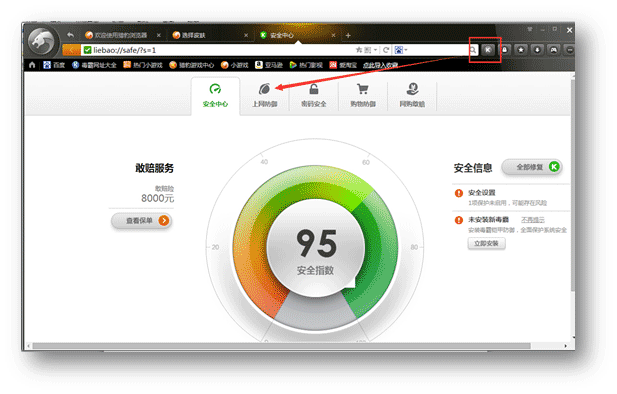Screen dimensions: 617x394
Task: Select the 购物防御 page tab with cart icon
Action: (x=363, y=96)
